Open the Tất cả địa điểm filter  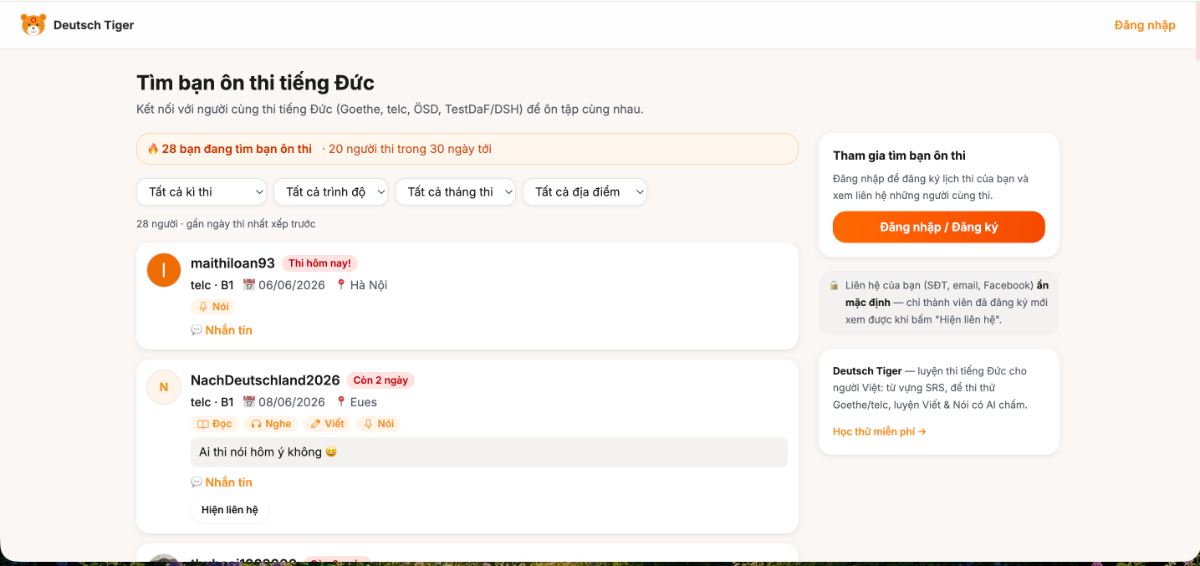click(585, 192)
